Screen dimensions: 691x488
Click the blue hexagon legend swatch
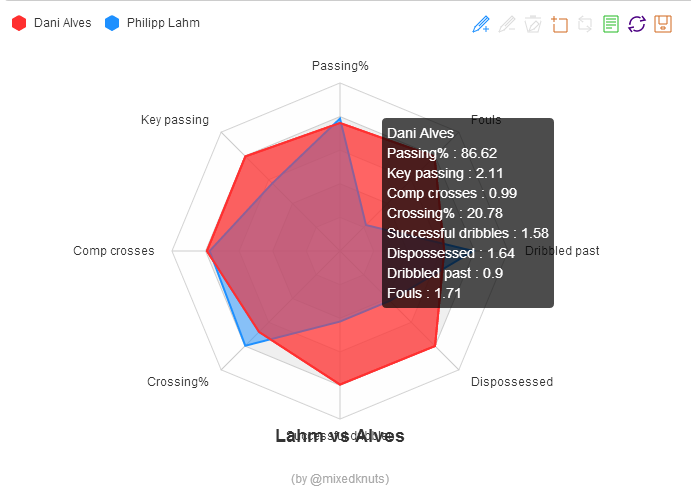[x=111, y=22]
